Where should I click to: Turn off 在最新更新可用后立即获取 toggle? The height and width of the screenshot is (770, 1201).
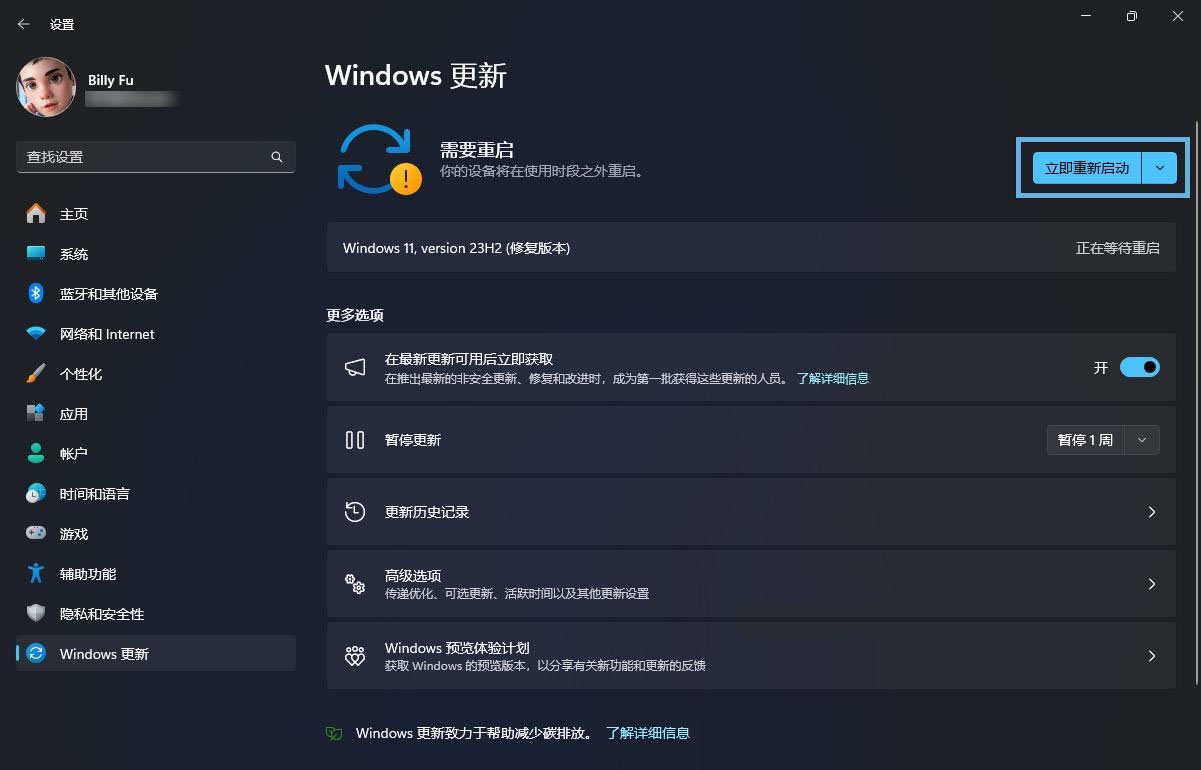click(1140, 367)
